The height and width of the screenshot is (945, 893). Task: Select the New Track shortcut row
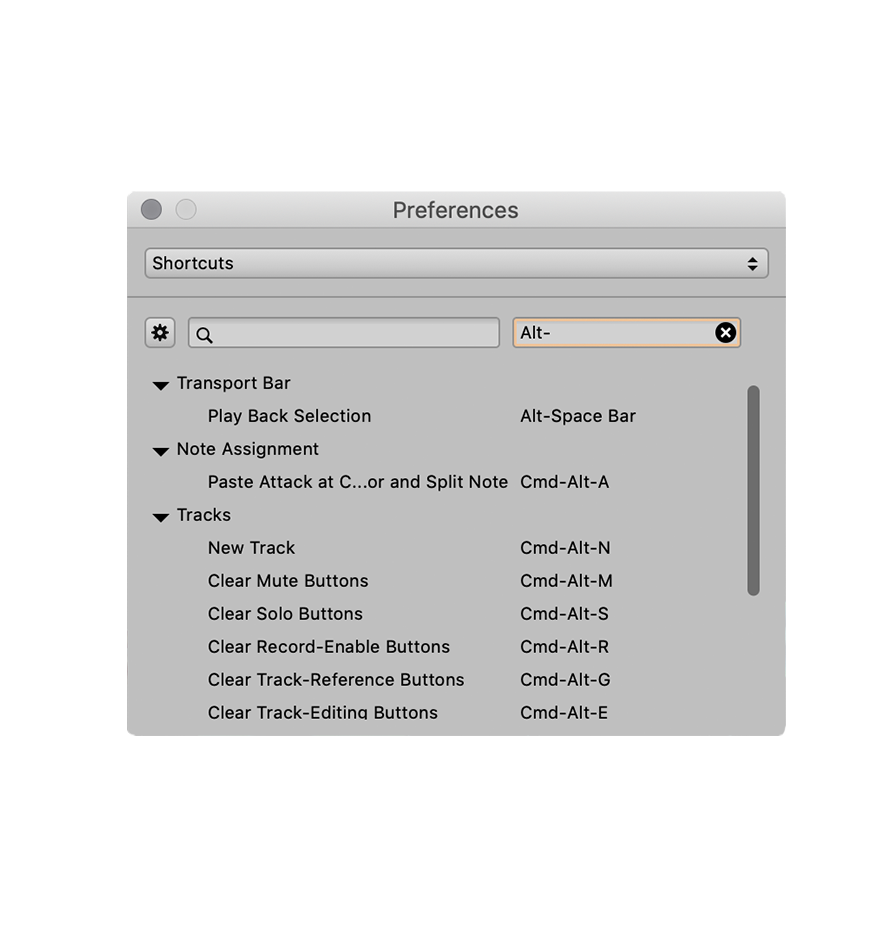251,548
